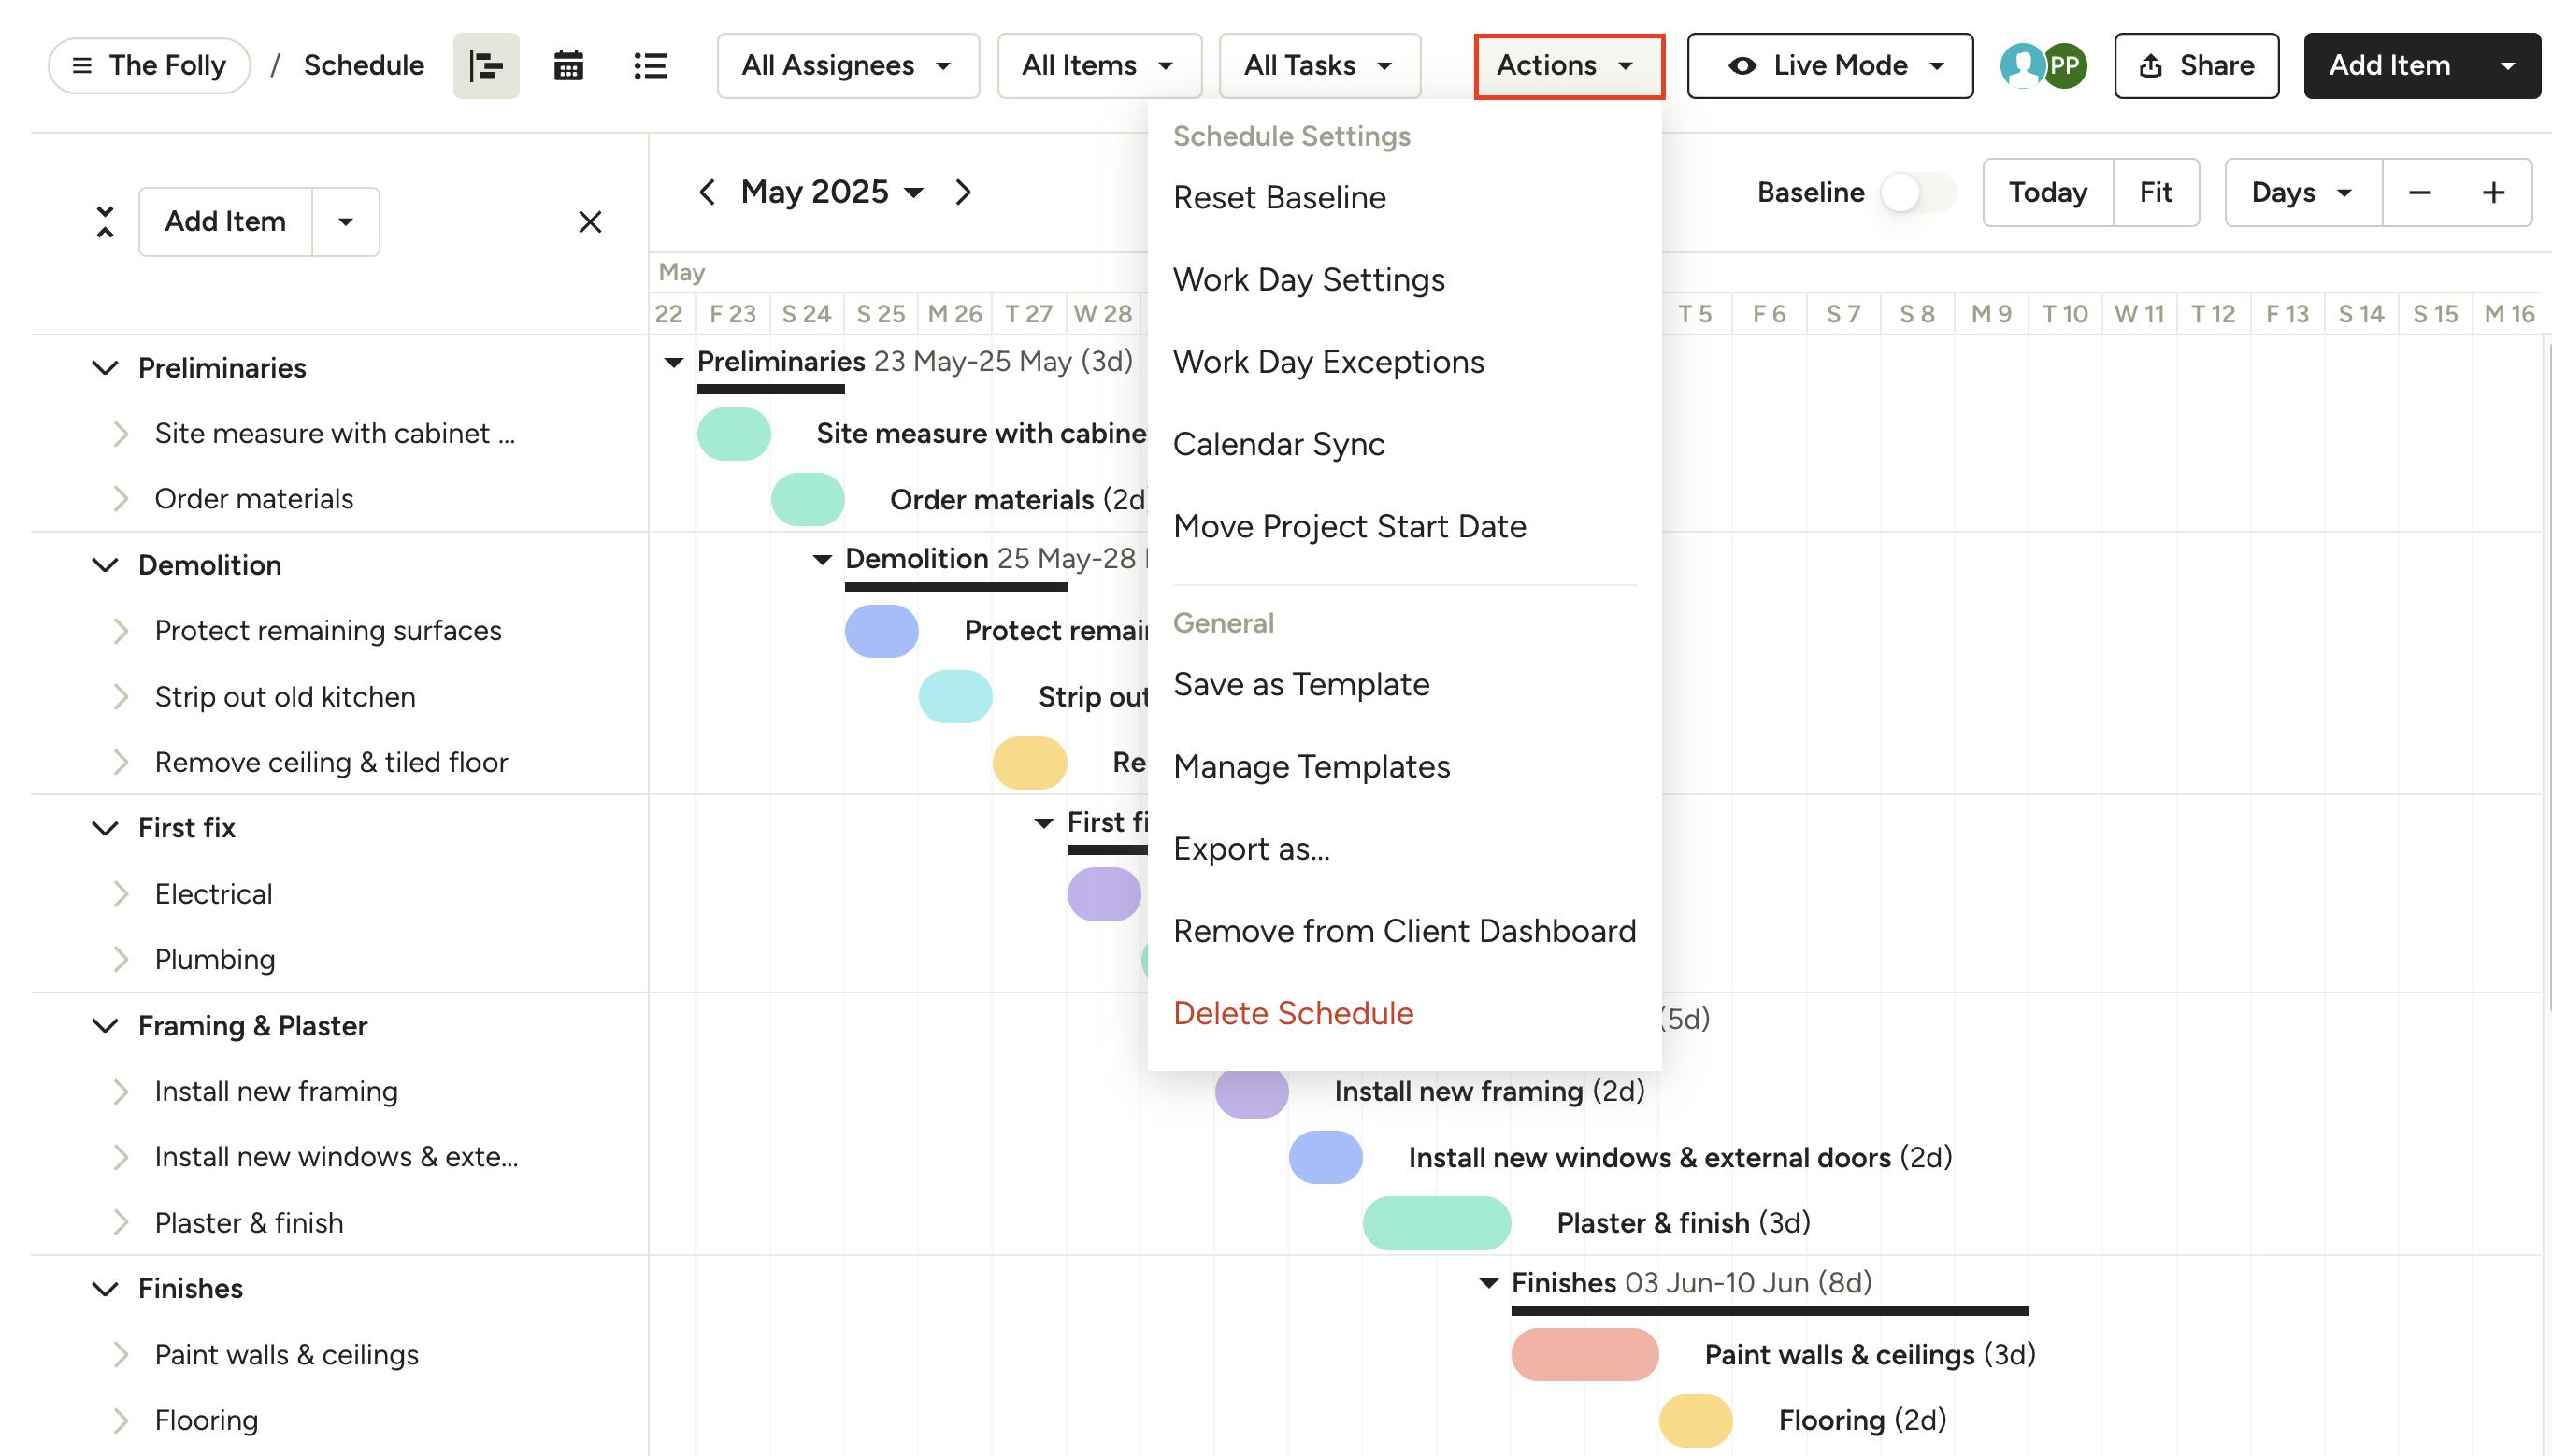Screen dimensions: 2552x1456
Task: Choose Save as Template from menu
Action: (1300, 685)
